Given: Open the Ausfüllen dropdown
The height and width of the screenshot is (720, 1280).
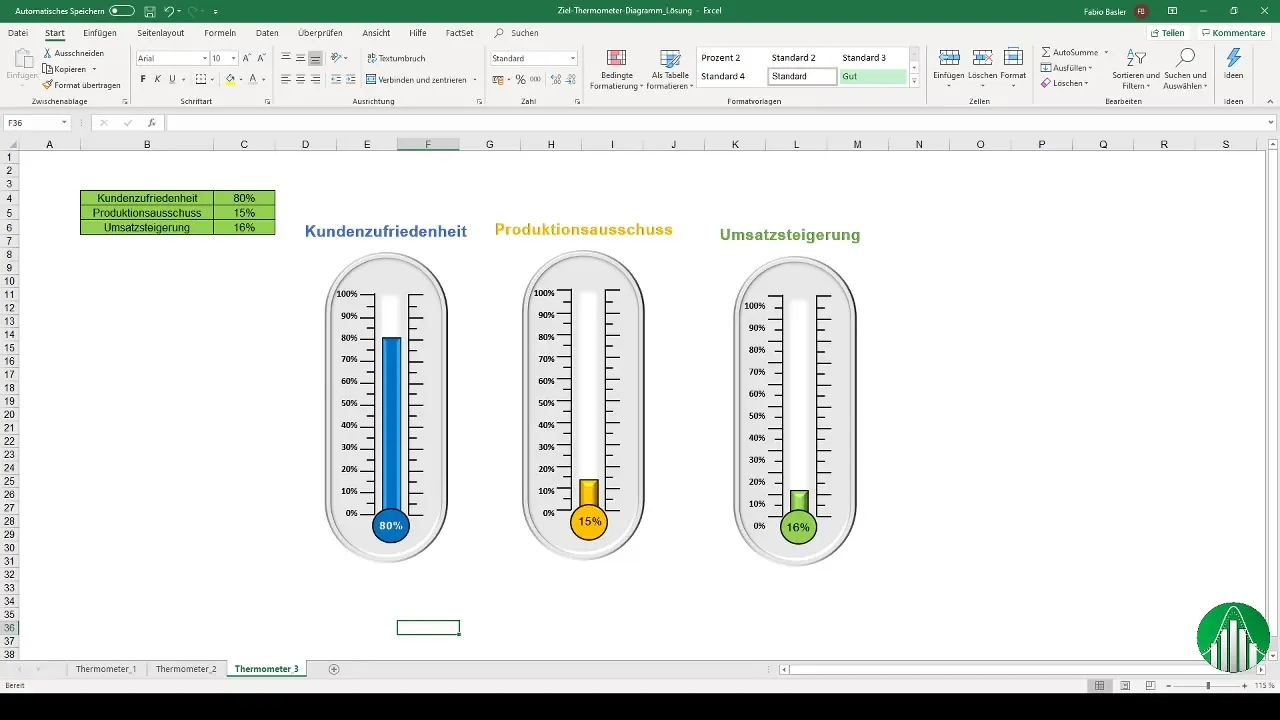Looking at the screenshot, I should pyautogui.click(x=1066, y=67).
